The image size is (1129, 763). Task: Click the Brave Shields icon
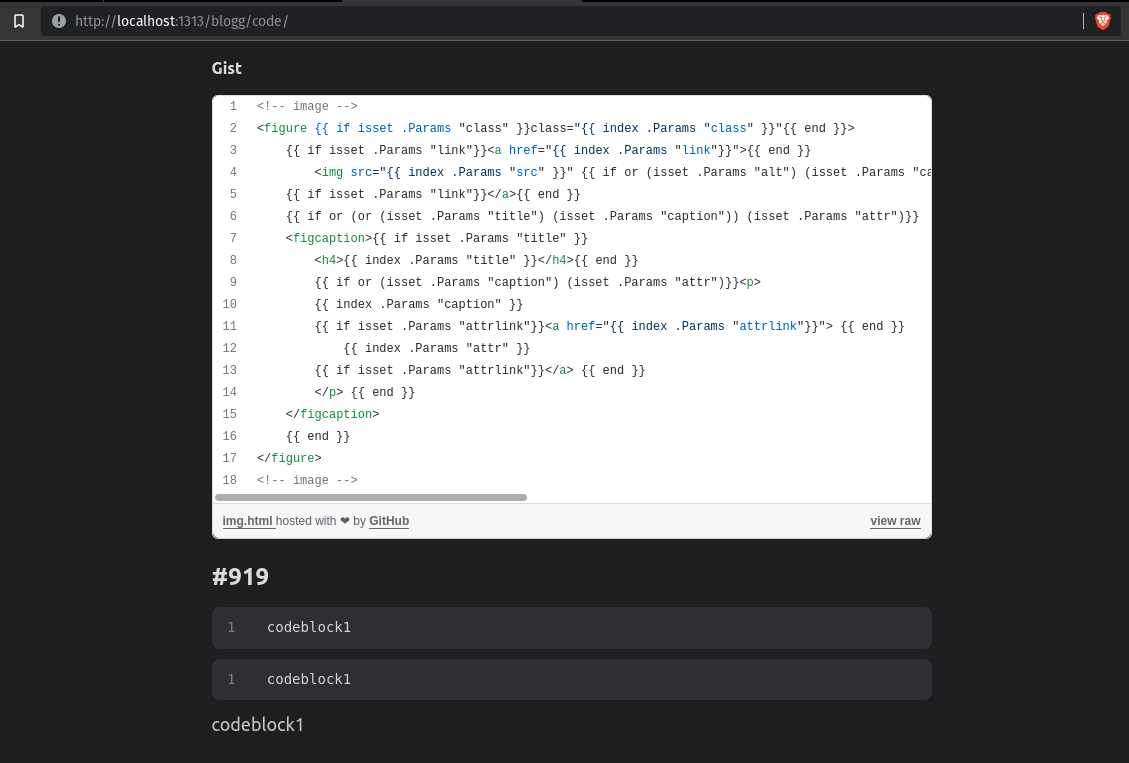(x=1101, y=20)
